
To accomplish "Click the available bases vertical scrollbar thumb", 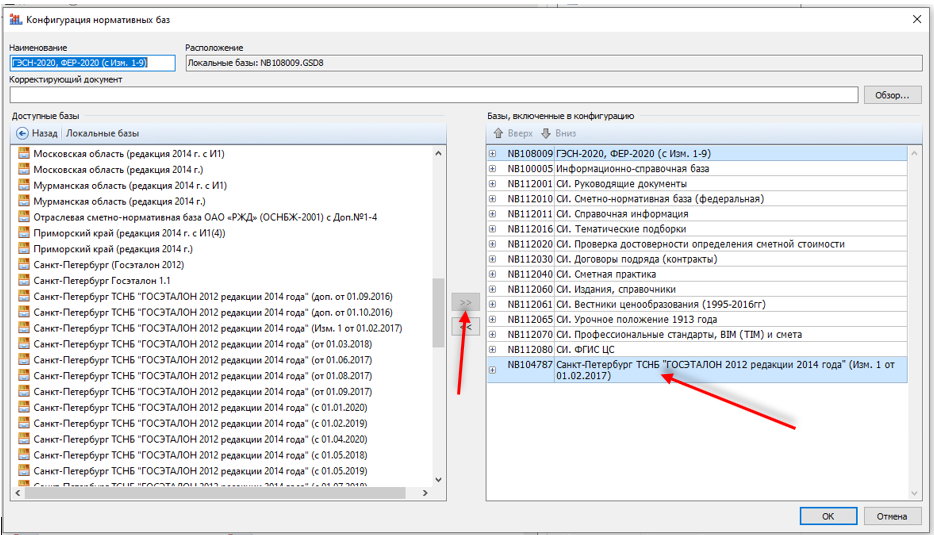I will 438,313.
